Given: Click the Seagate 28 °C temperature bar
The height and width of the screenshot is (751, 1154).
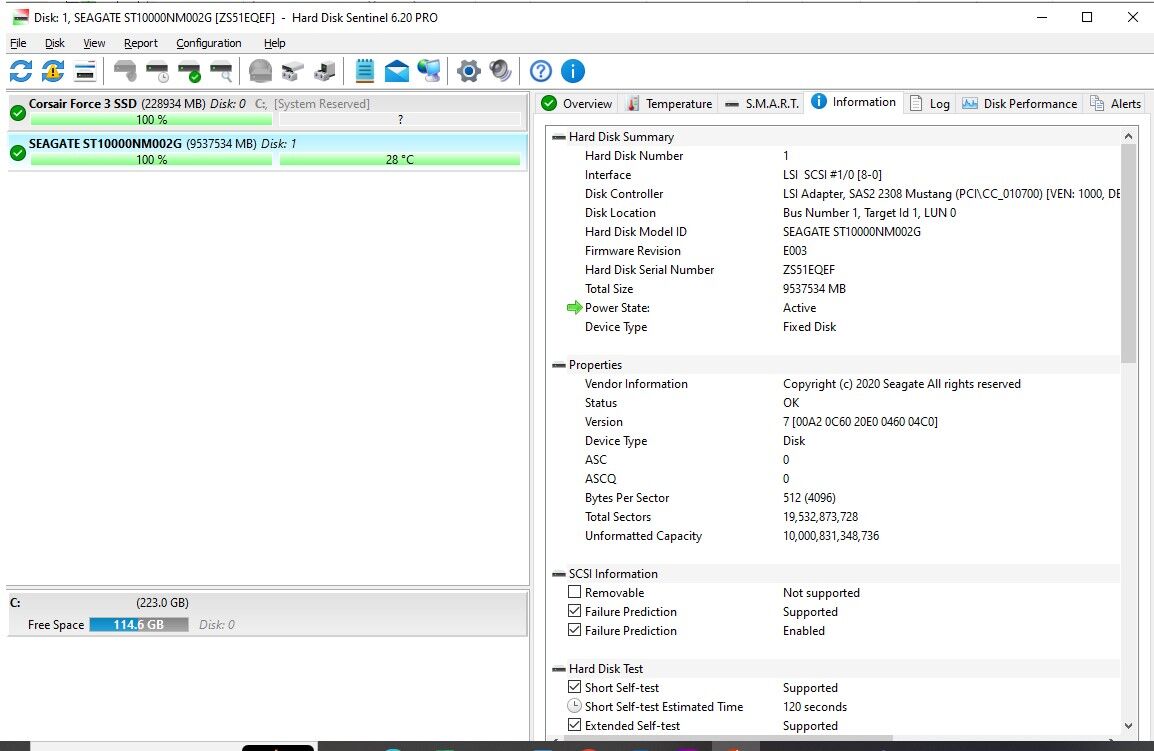Looking at the screenshot, I should click(400, 160).
